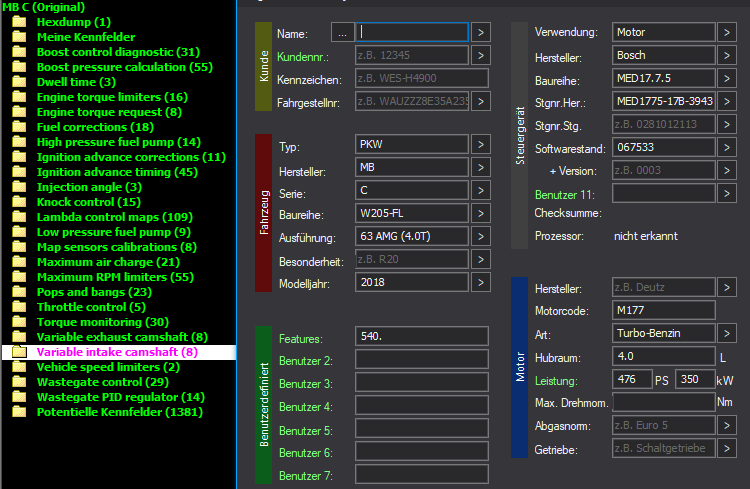Focus the Max. Drehmom. input field
This screenshot has width=750, height=489.
pyautogui.click(x=663, y=402)
